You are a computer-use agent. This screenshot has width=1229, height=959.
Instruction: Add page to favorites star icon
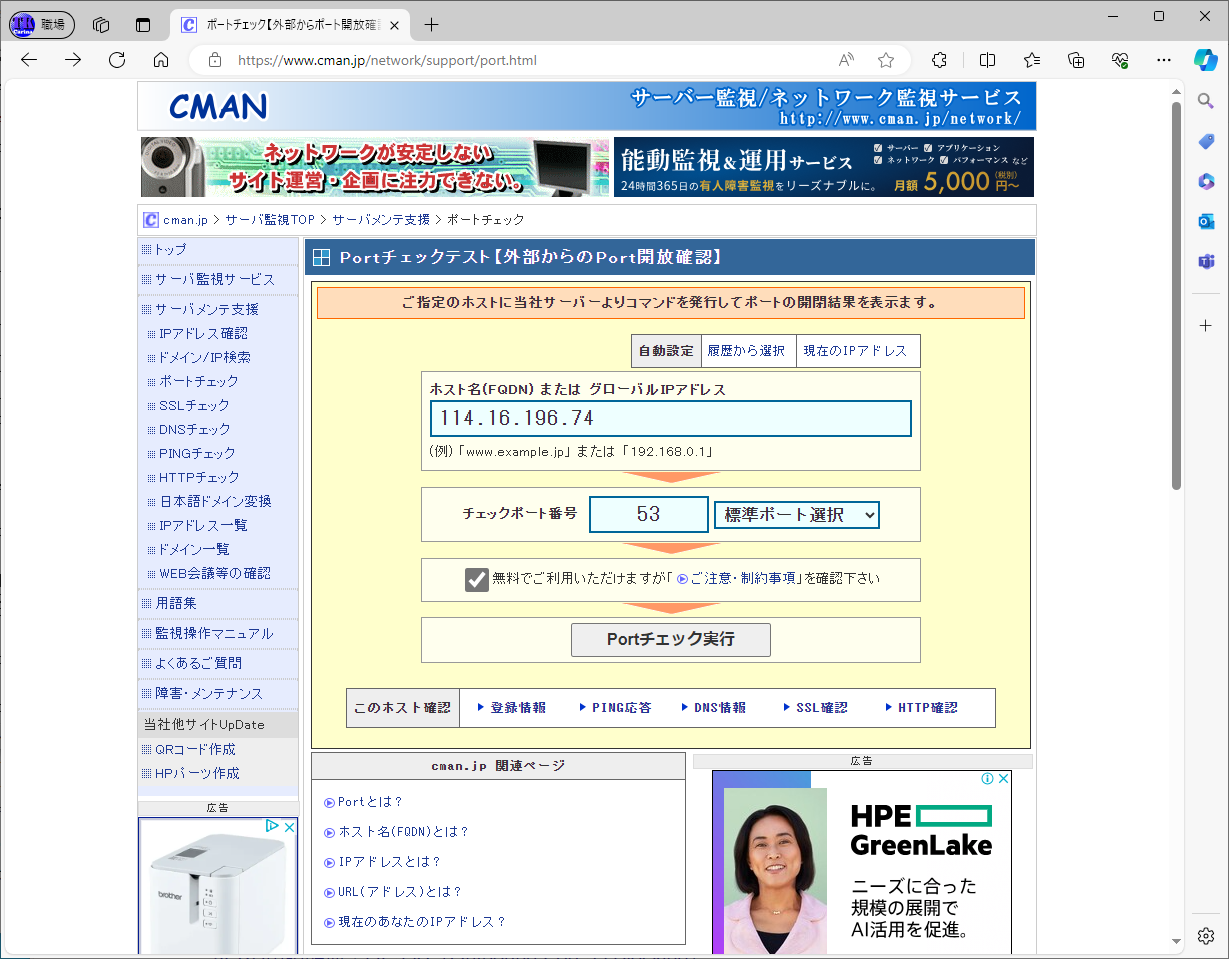[886, 60]
